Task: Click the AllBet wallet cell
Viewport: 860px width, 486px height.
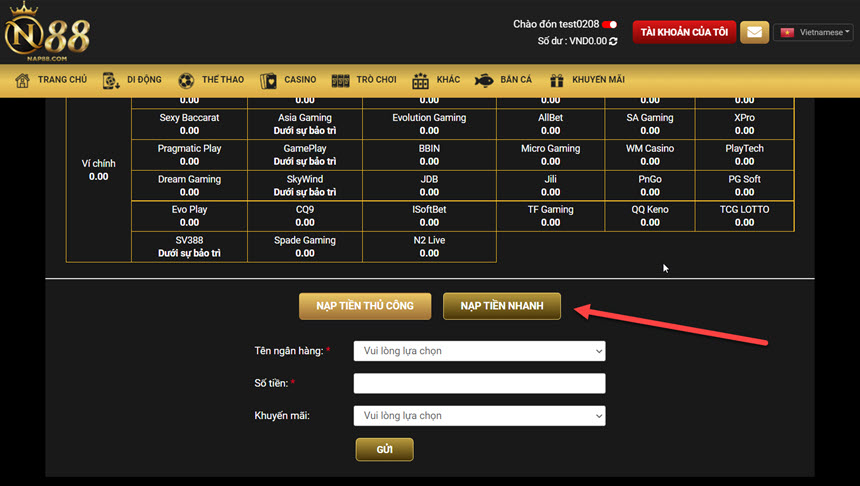Action: coord(550,124)
